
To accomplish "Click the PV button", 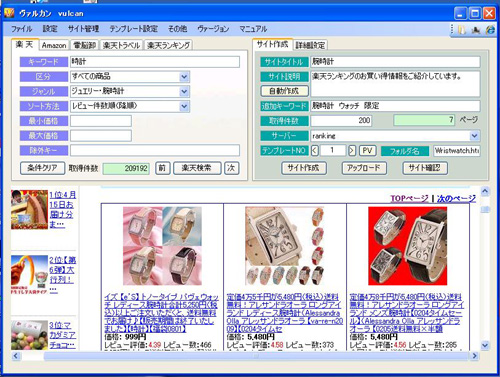I will [x=367, y=151].
